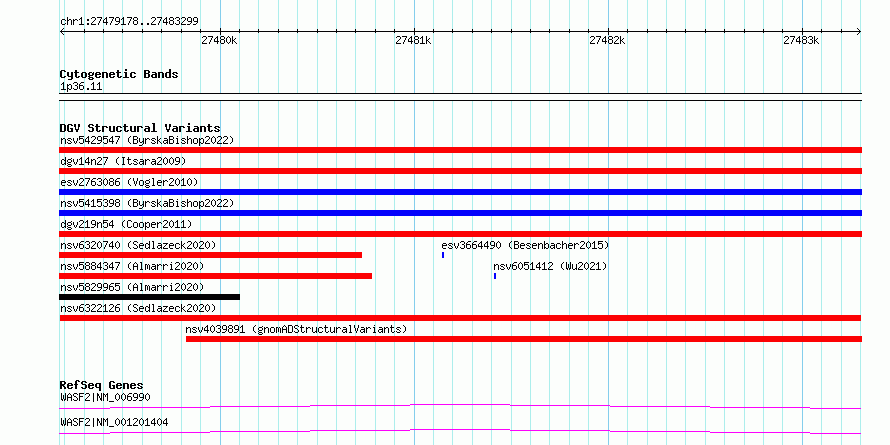Image resolution: width=890 pixels, height=445 pixels.
Task: Click the red bar under nsv6322126
Action: click(x=461, y=318)
